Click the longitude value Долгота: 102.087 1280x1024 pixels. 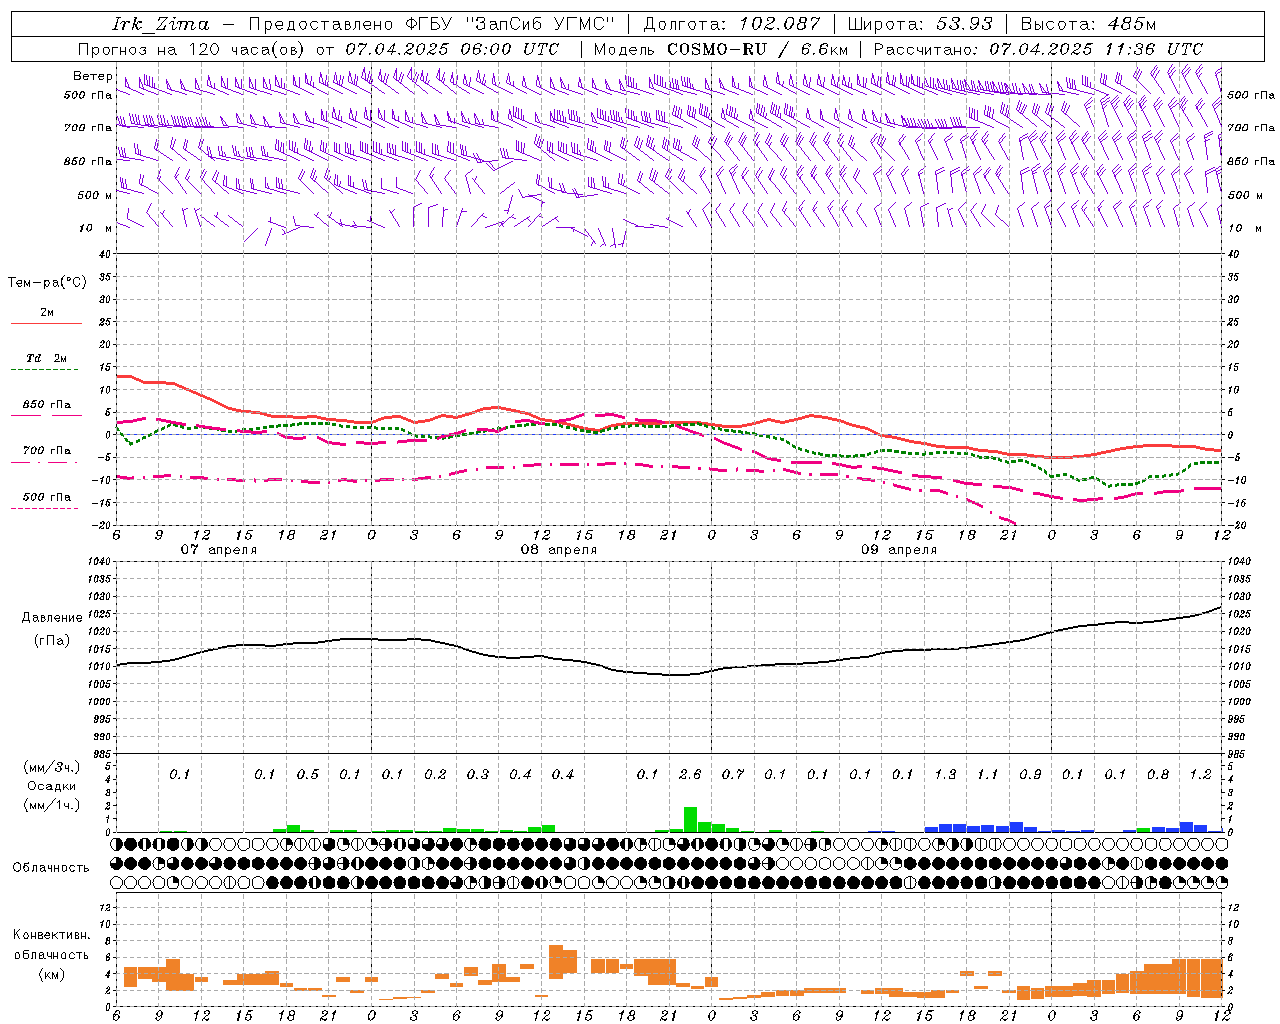(732, 24)
